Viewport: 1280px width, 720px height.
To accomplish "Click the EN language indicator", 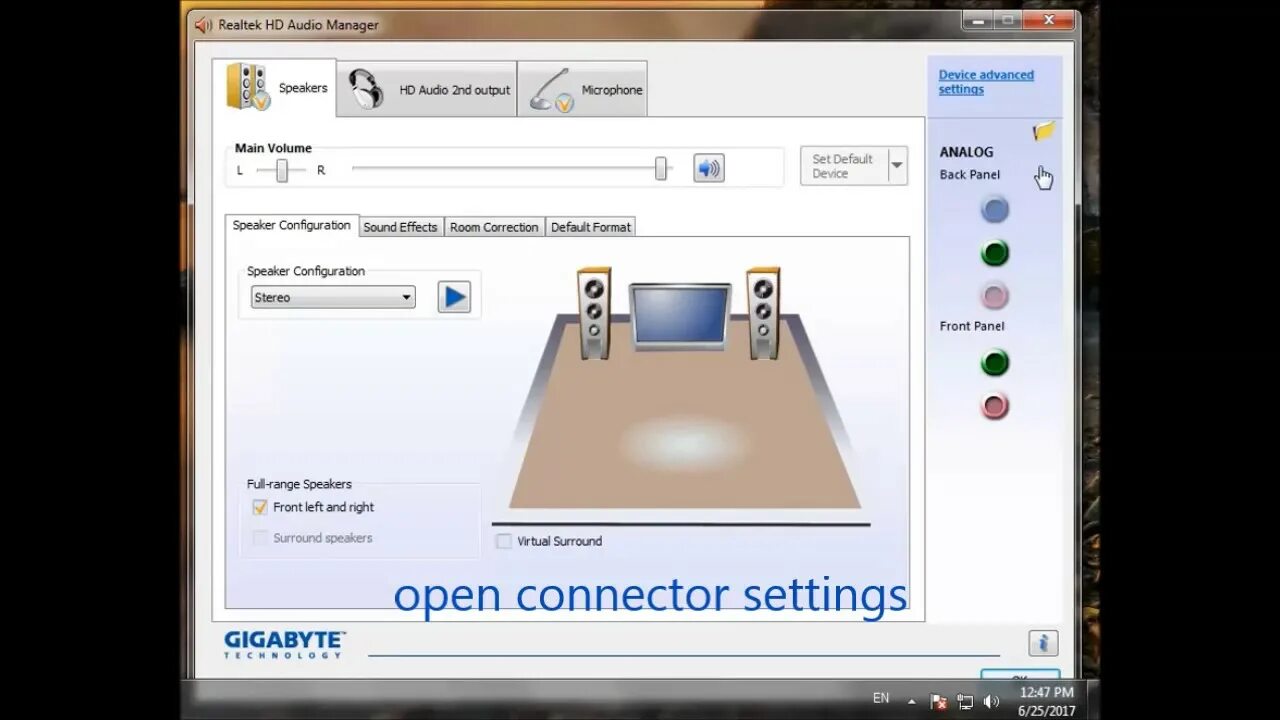I will click(881, 698).
